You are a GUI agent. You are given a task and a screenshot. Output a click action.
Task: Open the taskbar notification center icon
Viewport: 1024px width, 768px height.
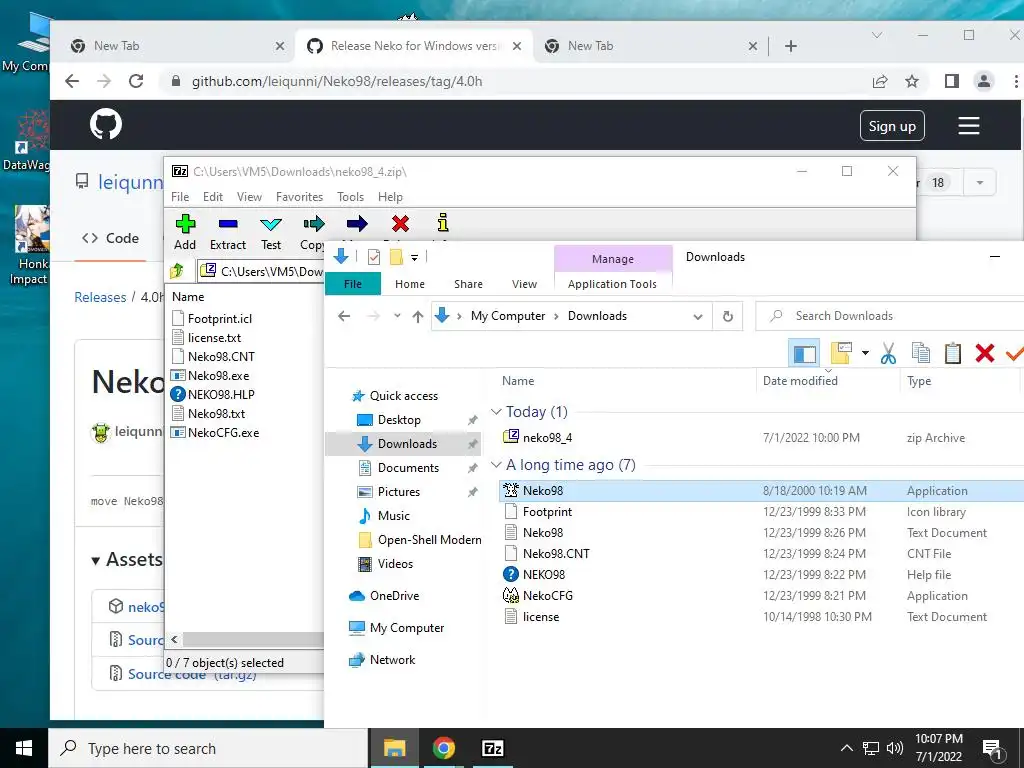[993, 749]
